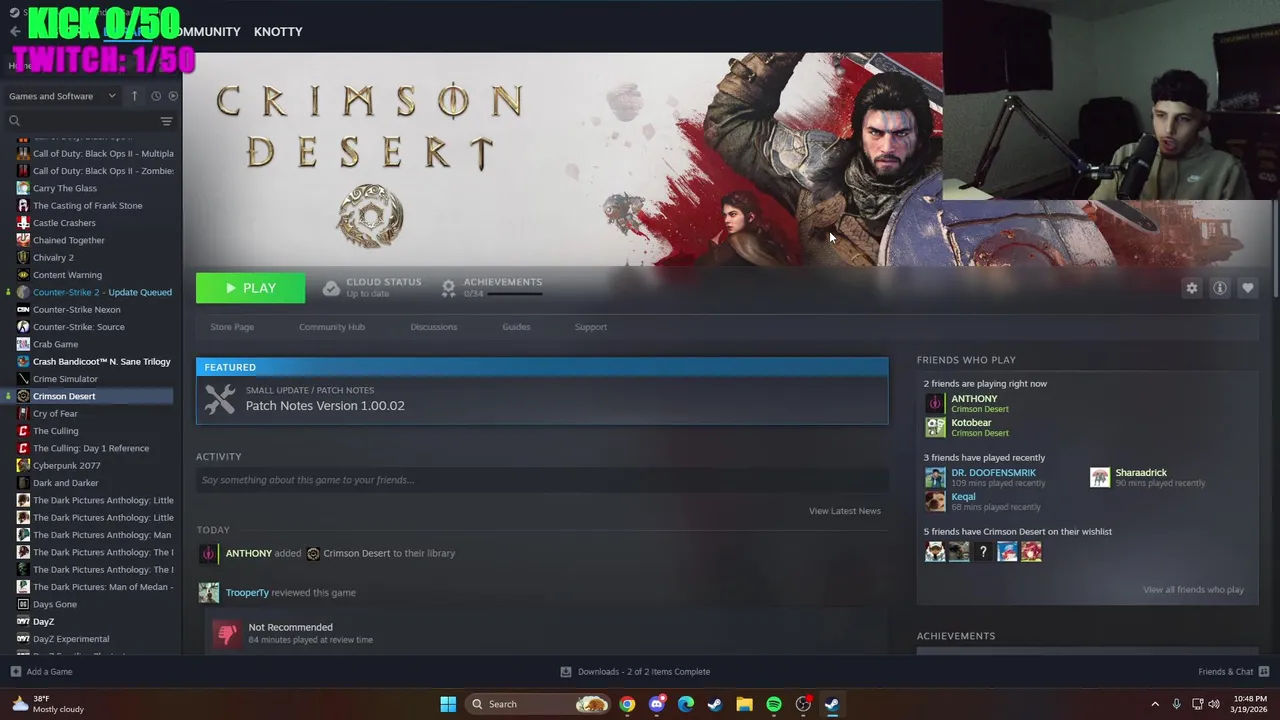Click the wrench-and-screwdriver patch notes icon
This screenshot has height=720, width=1280.
[220, 399]
